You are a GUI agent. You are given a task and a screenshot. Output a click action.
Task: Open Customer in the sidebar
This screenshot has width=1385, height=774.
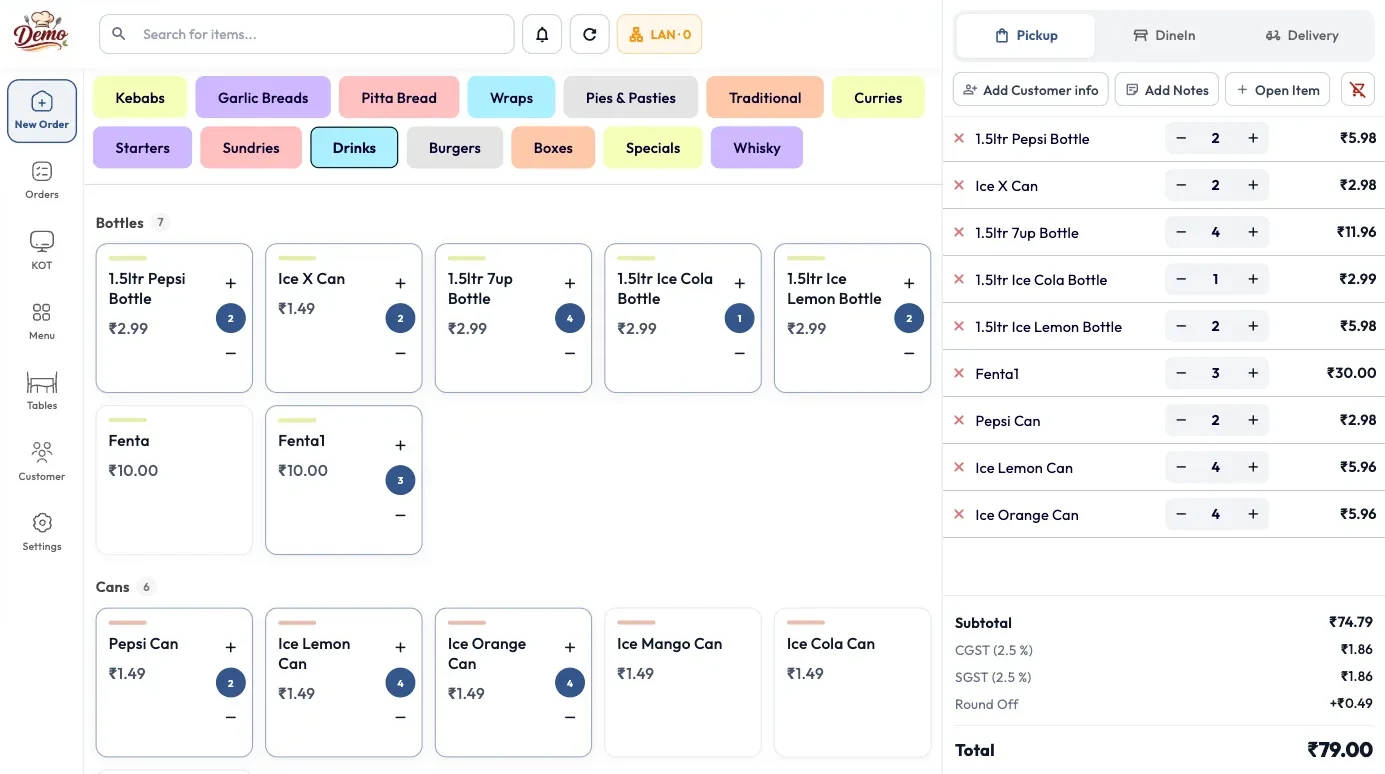point(42,462)
